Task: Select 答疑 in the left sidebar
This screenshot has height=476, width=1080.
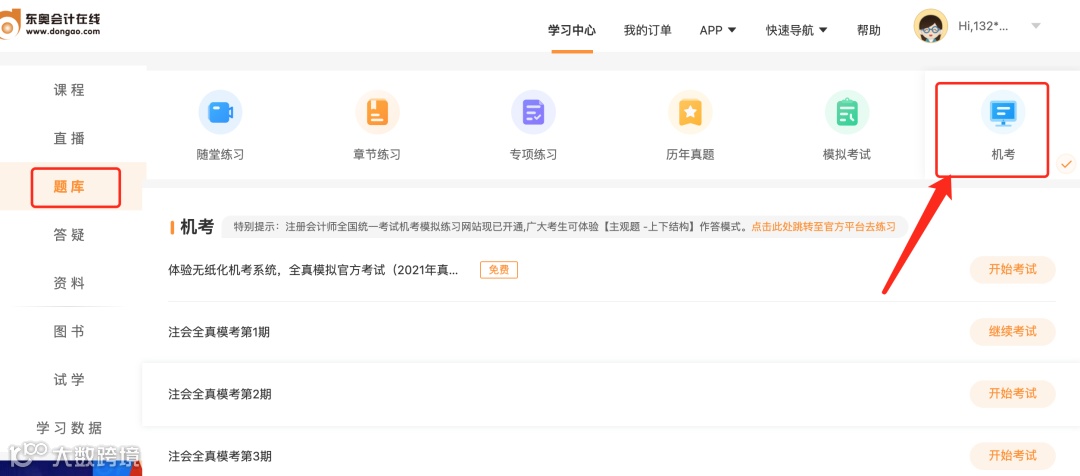Action: pos(70,235)
